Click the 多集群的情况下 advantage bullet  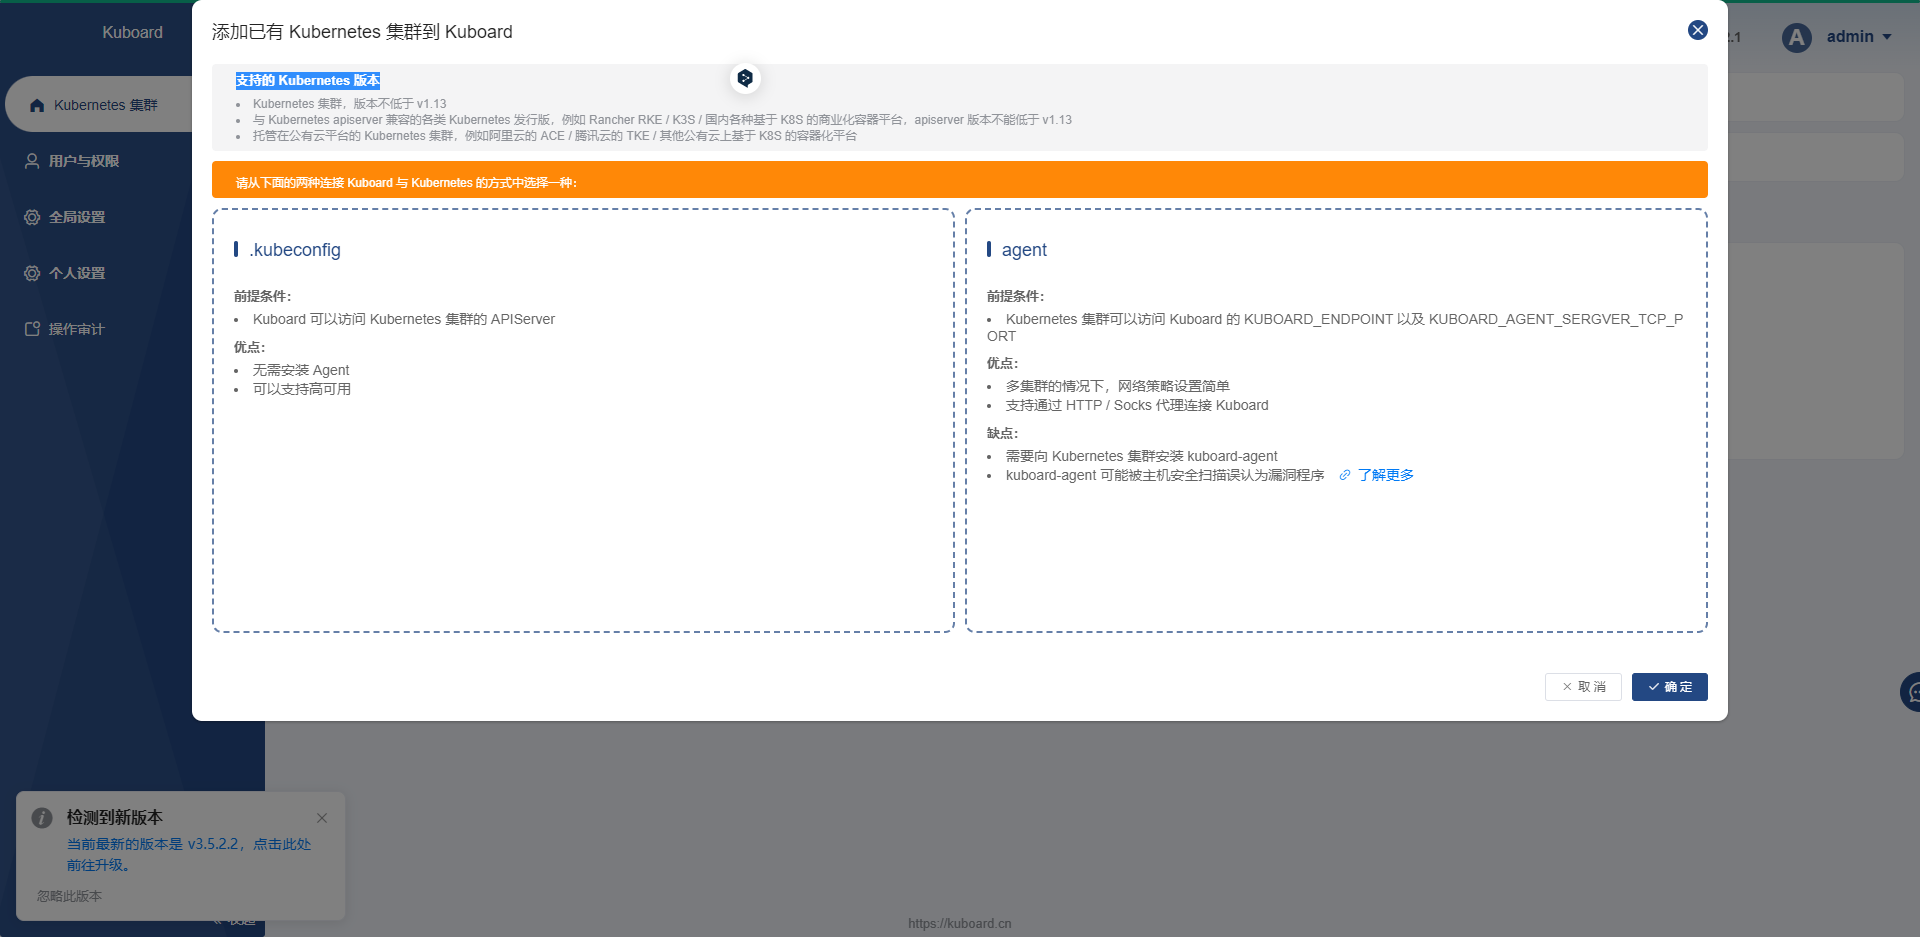[x=1118, y=386]
